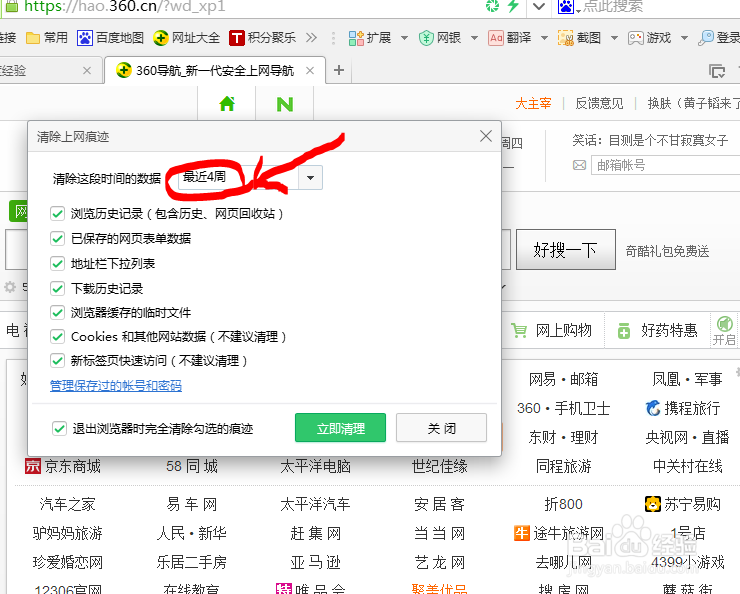Open the 网上购物 tab

(x=552, y=330)
